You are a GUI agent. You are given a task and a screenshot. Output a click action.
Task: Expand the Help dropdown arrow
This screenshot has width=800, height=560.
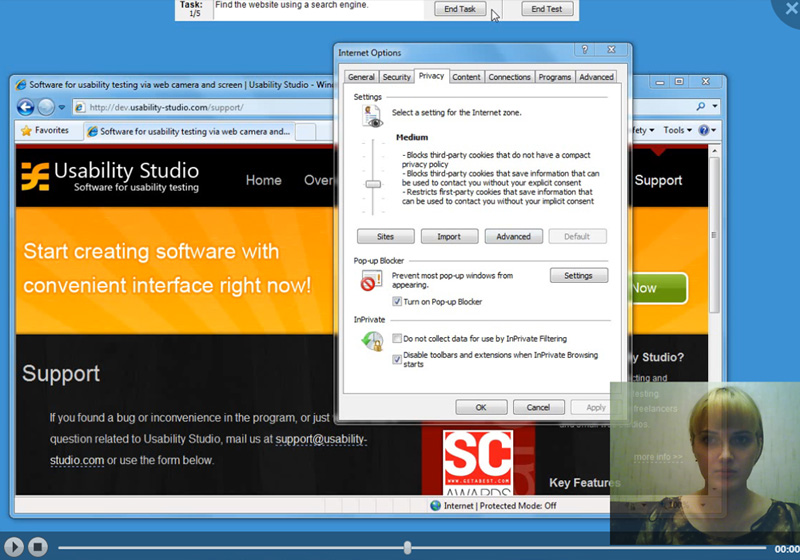point(713,130)
